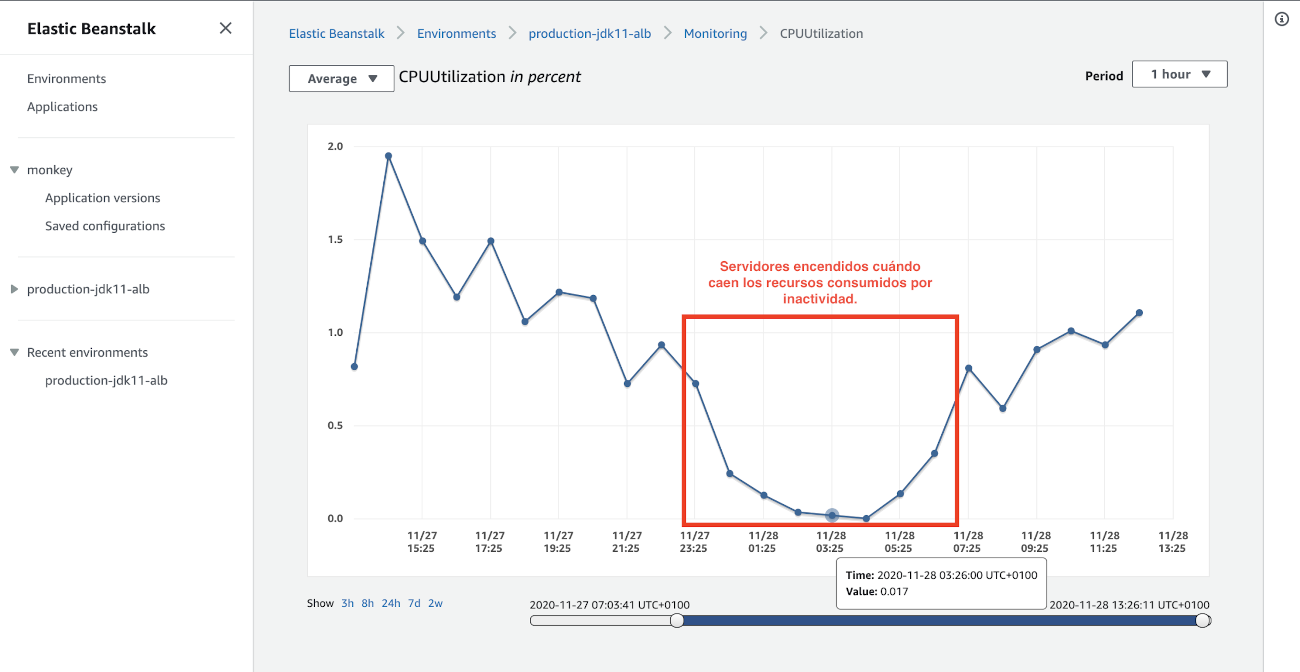The width and height of the screenshot is (1300, 672).
Task: Click the time range slider's right handle
Action: (1203, 620)
